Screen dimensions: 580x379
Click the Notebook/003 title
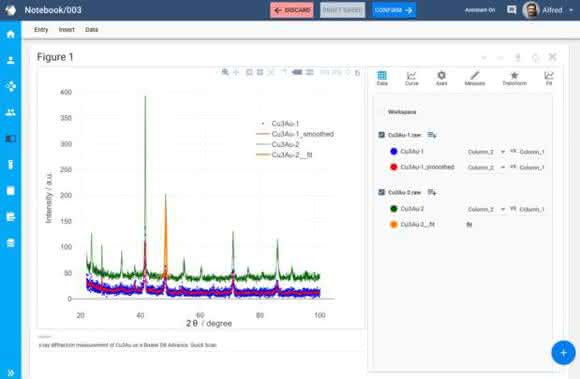point(53,10)
